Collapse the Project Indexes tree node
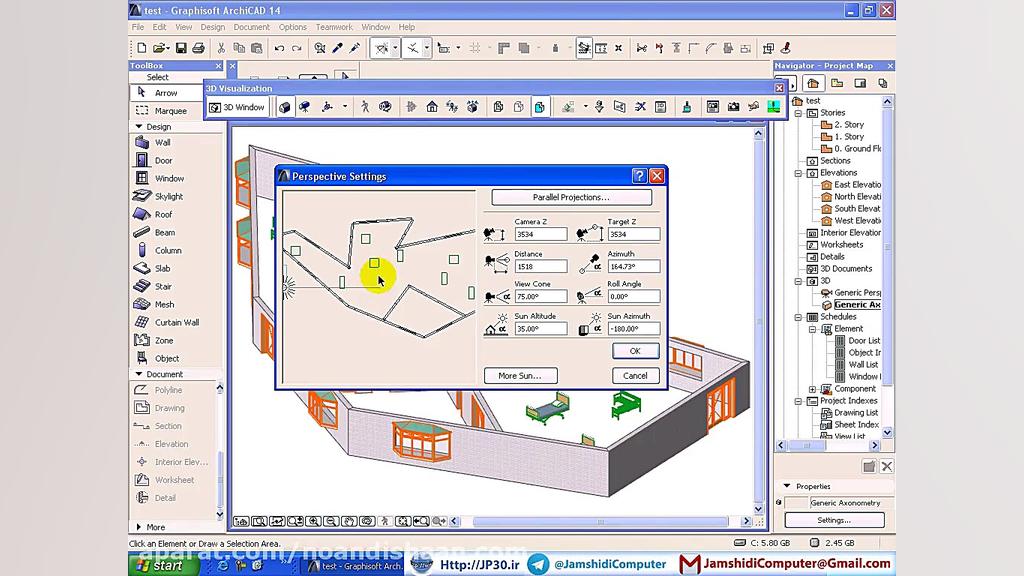Image resolution: width=1024 pixels, height=576 pixels. pyautogui.click(x=798, y=401)
